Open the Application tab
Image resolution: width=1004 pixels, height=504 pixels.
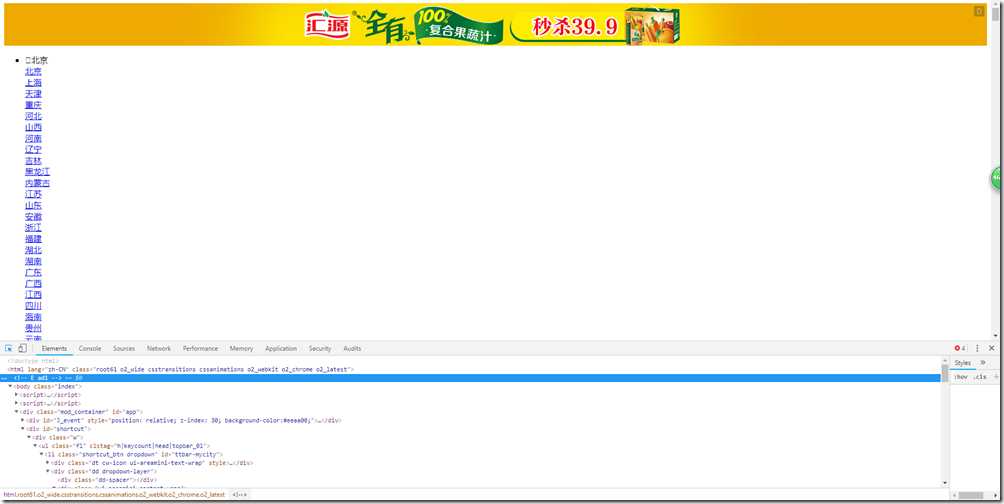pos(281,348)
